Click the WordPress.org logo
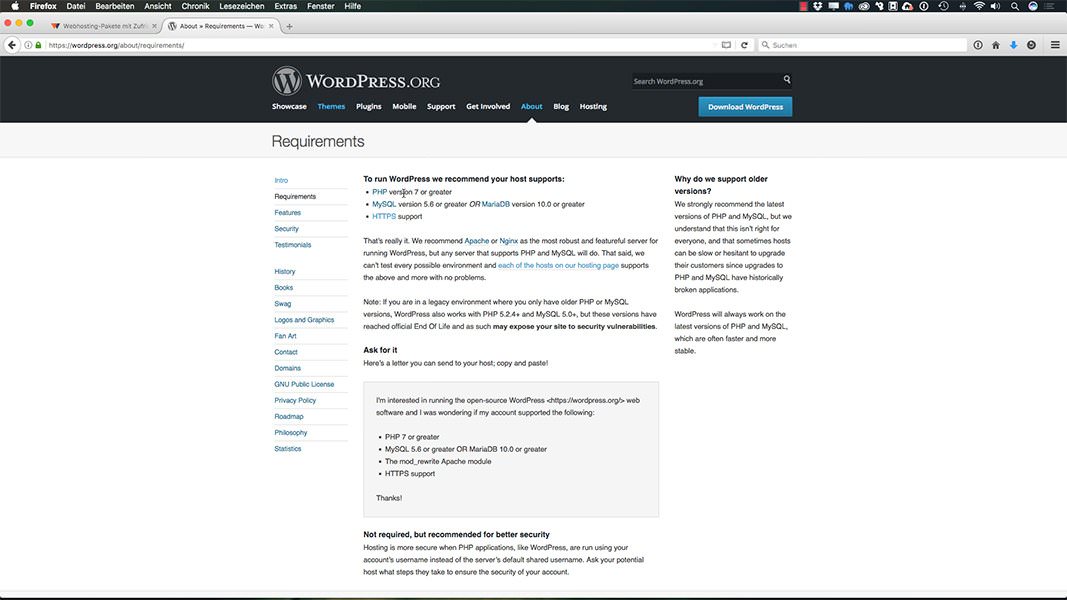1067x600 pixels. [x=356, y=81]
